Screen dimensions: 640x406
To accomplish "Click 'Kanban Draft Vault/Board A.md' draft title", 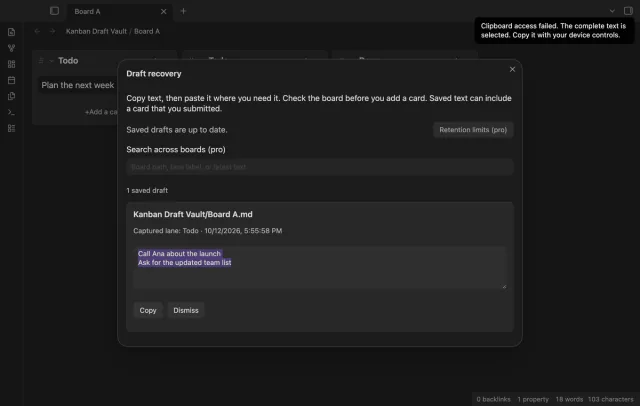I will (193, 214).
